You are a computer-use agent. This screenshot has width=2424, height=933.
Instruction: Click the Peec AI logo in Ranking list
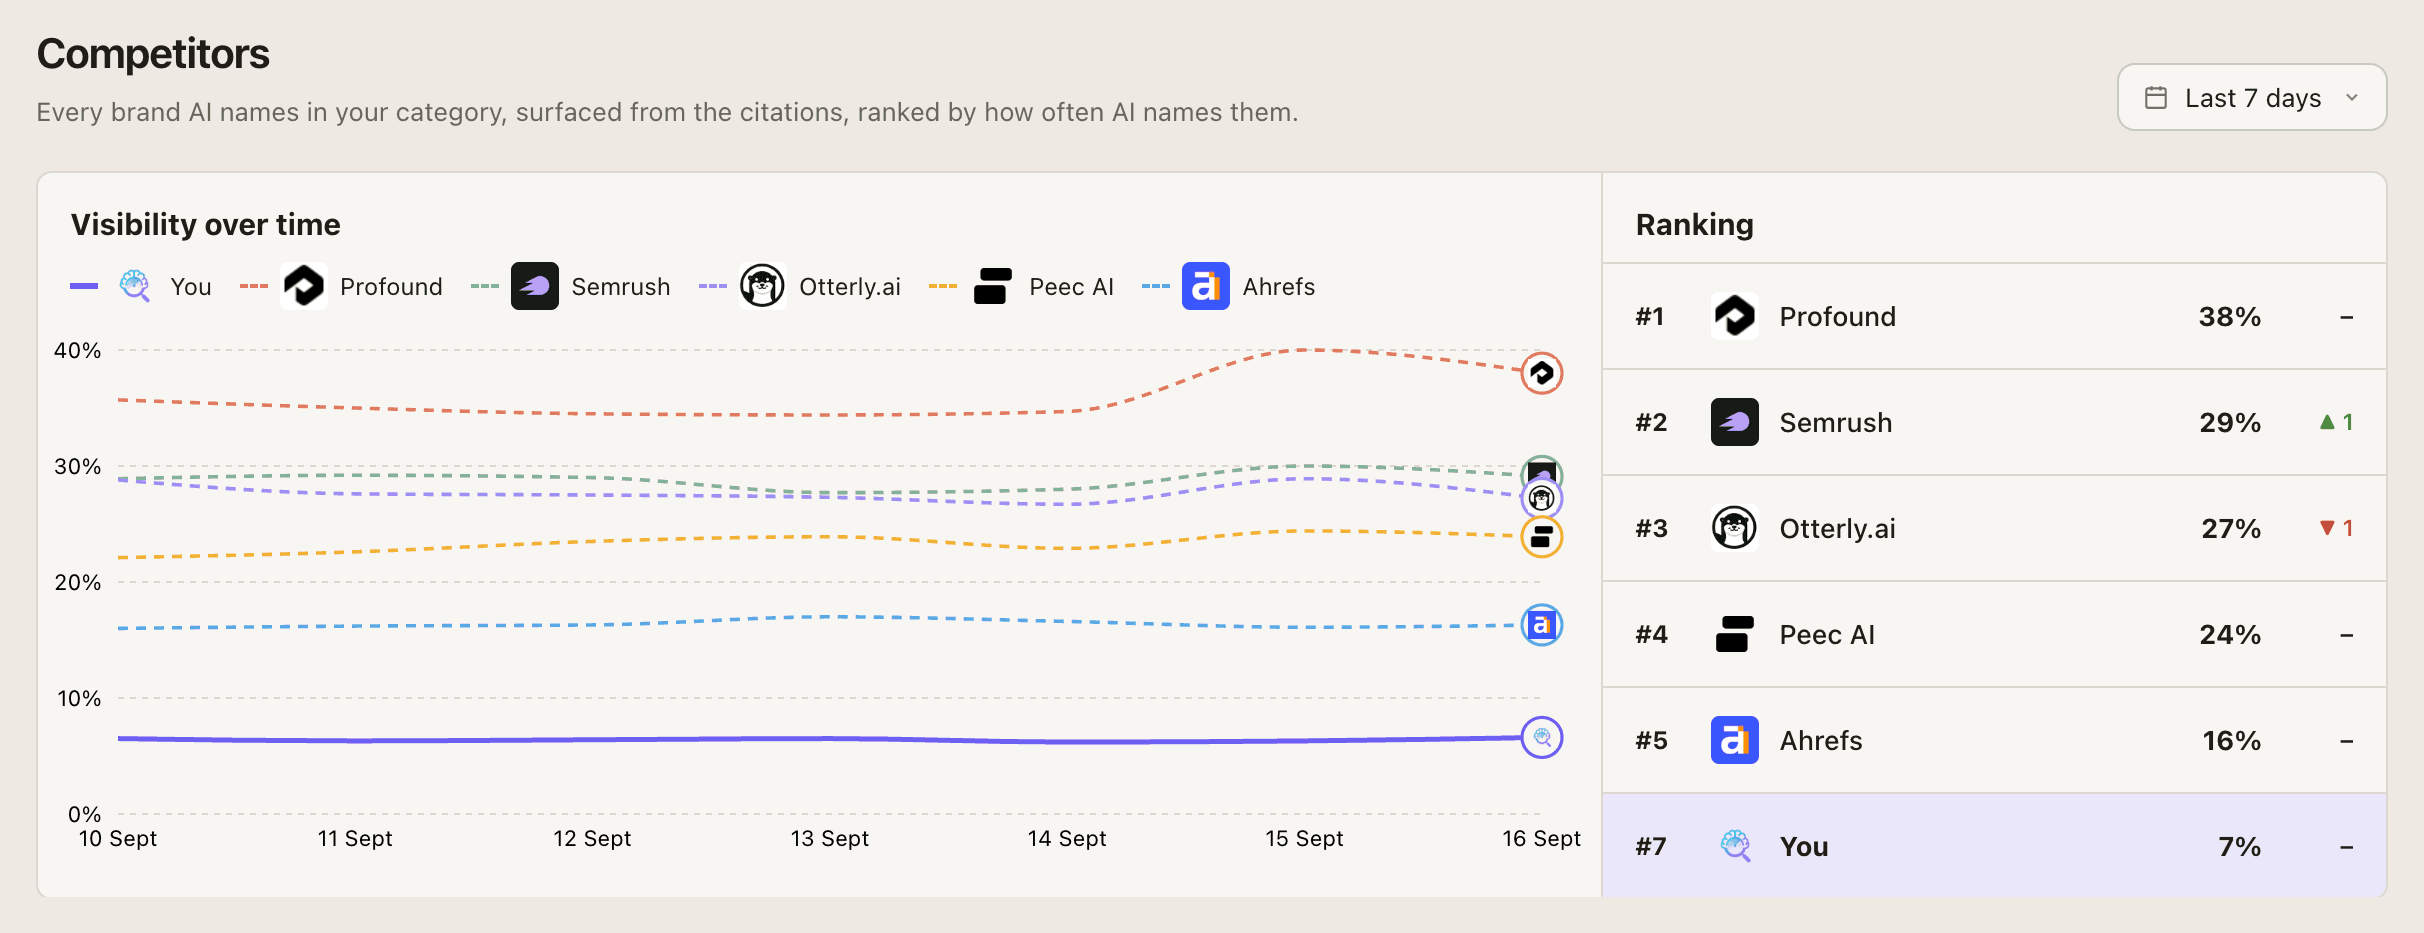pyautogui.click(x=1735, y=634)
